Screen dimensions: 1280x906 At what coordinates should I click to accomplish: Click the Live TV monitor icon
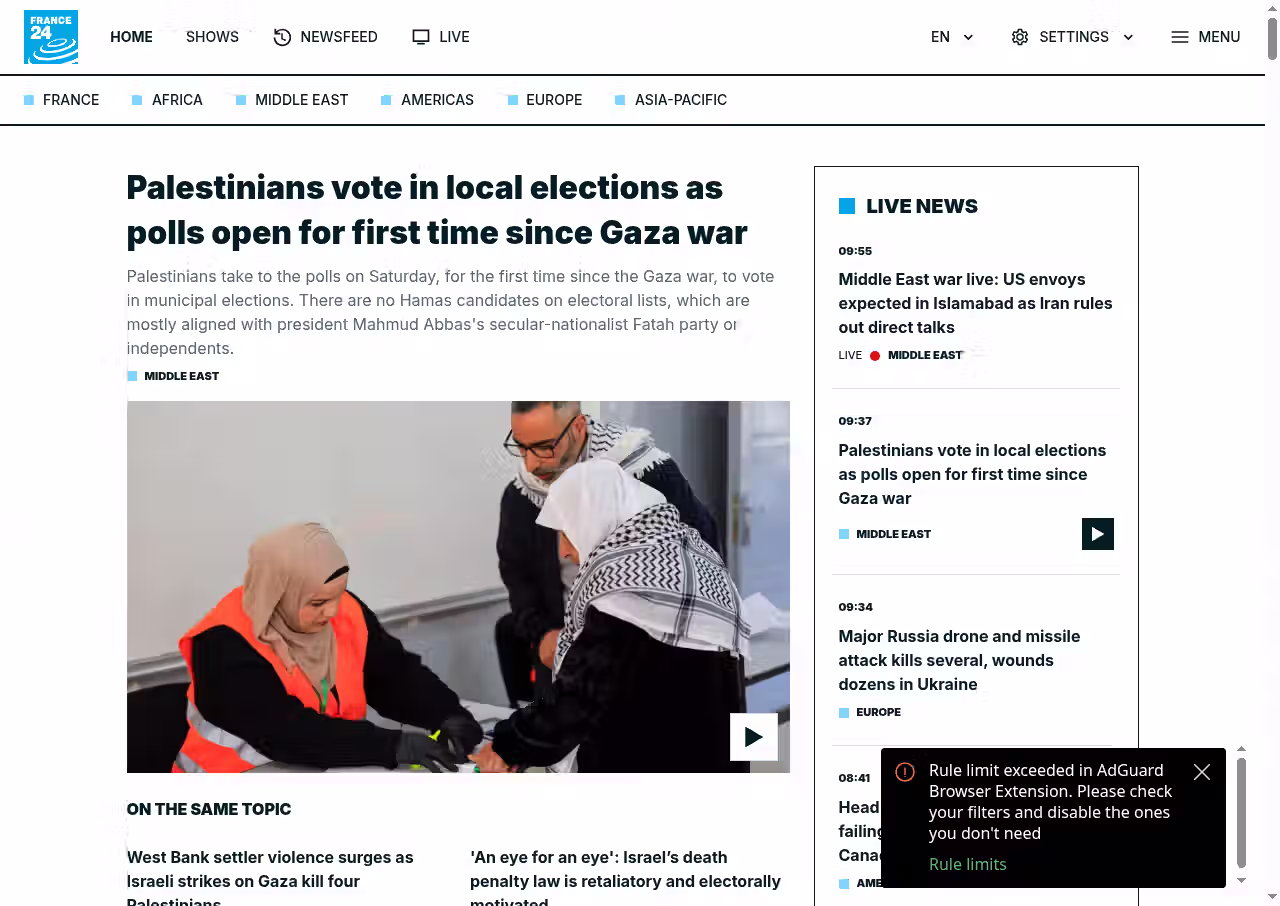(x=421, y=37)
